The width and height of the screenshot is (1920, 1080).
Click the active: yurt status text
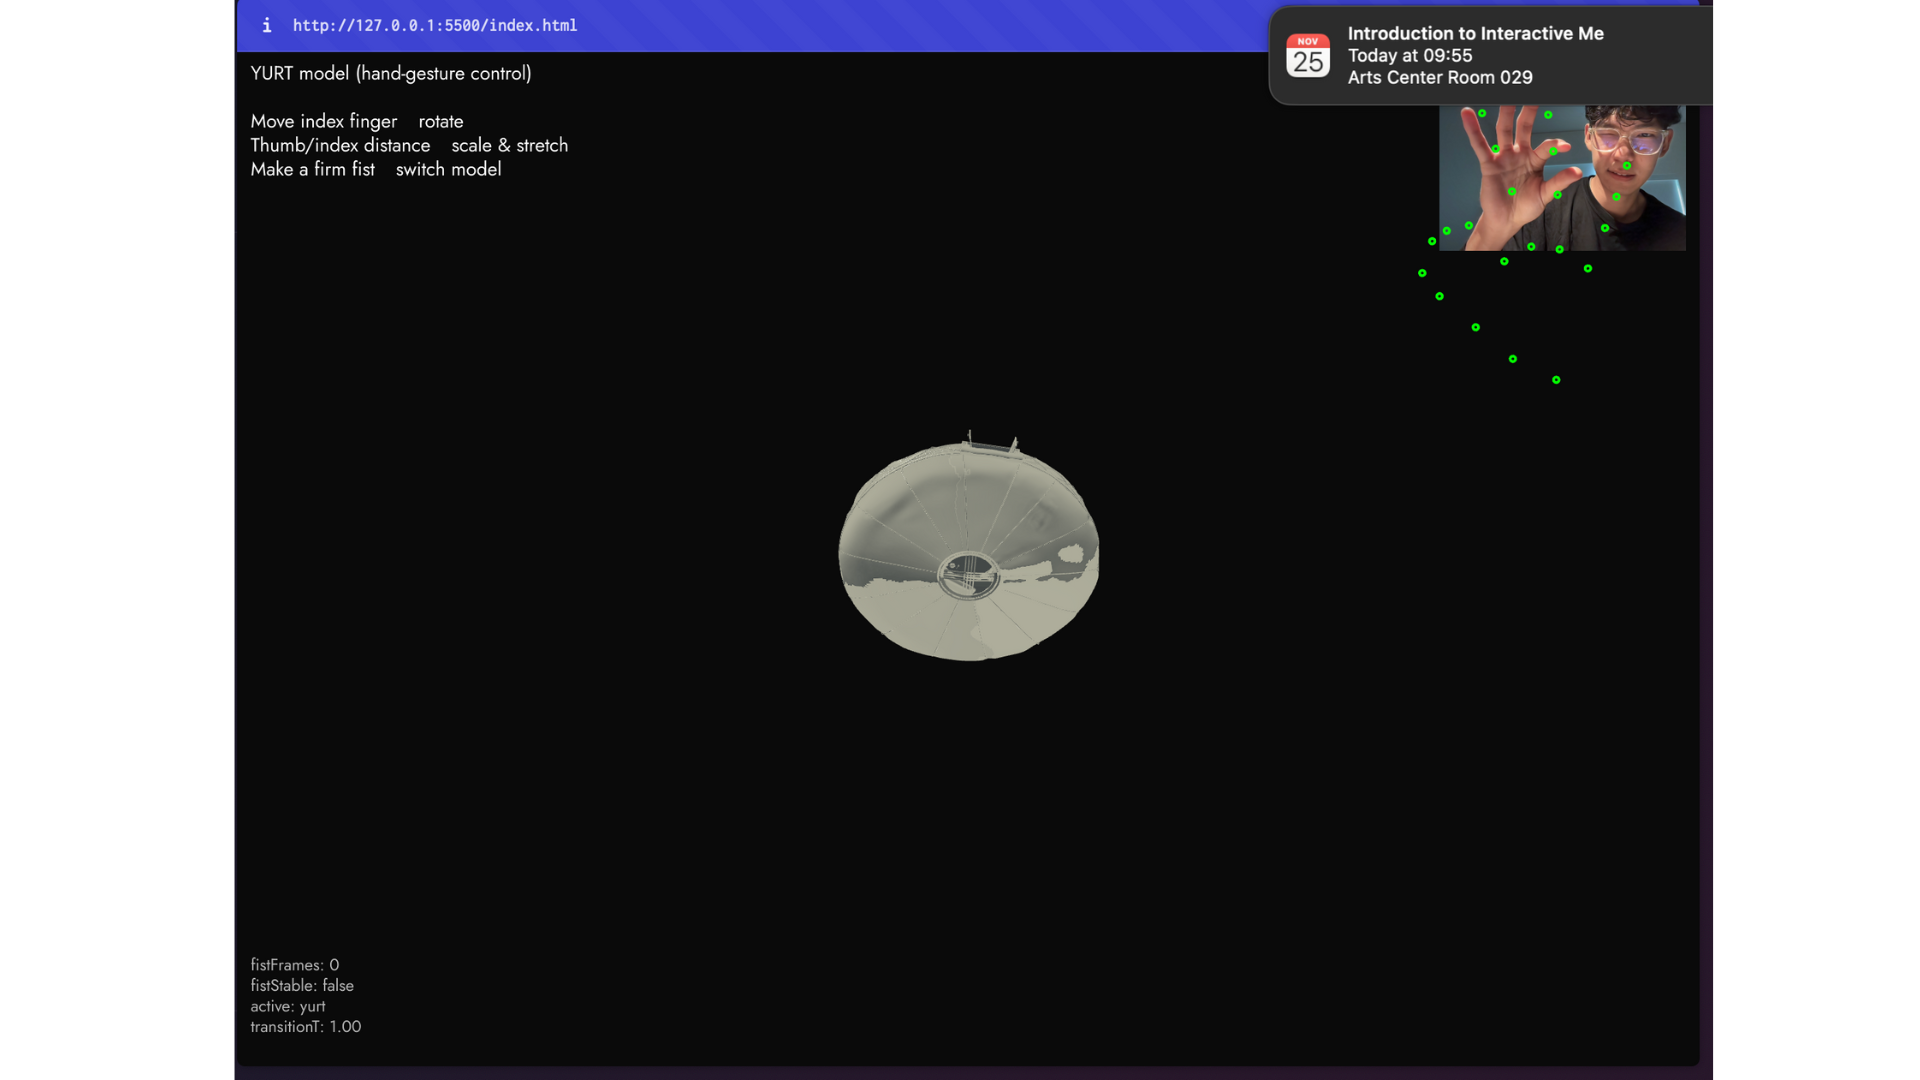click(x=287, y=1007)
